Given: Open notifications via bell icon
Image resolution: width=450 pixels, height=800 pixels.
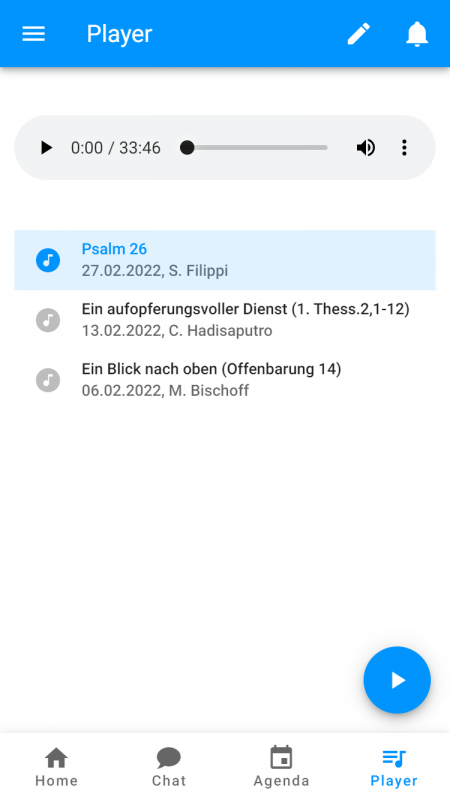Looking at the screenshot, I should (x=417, y=34).
